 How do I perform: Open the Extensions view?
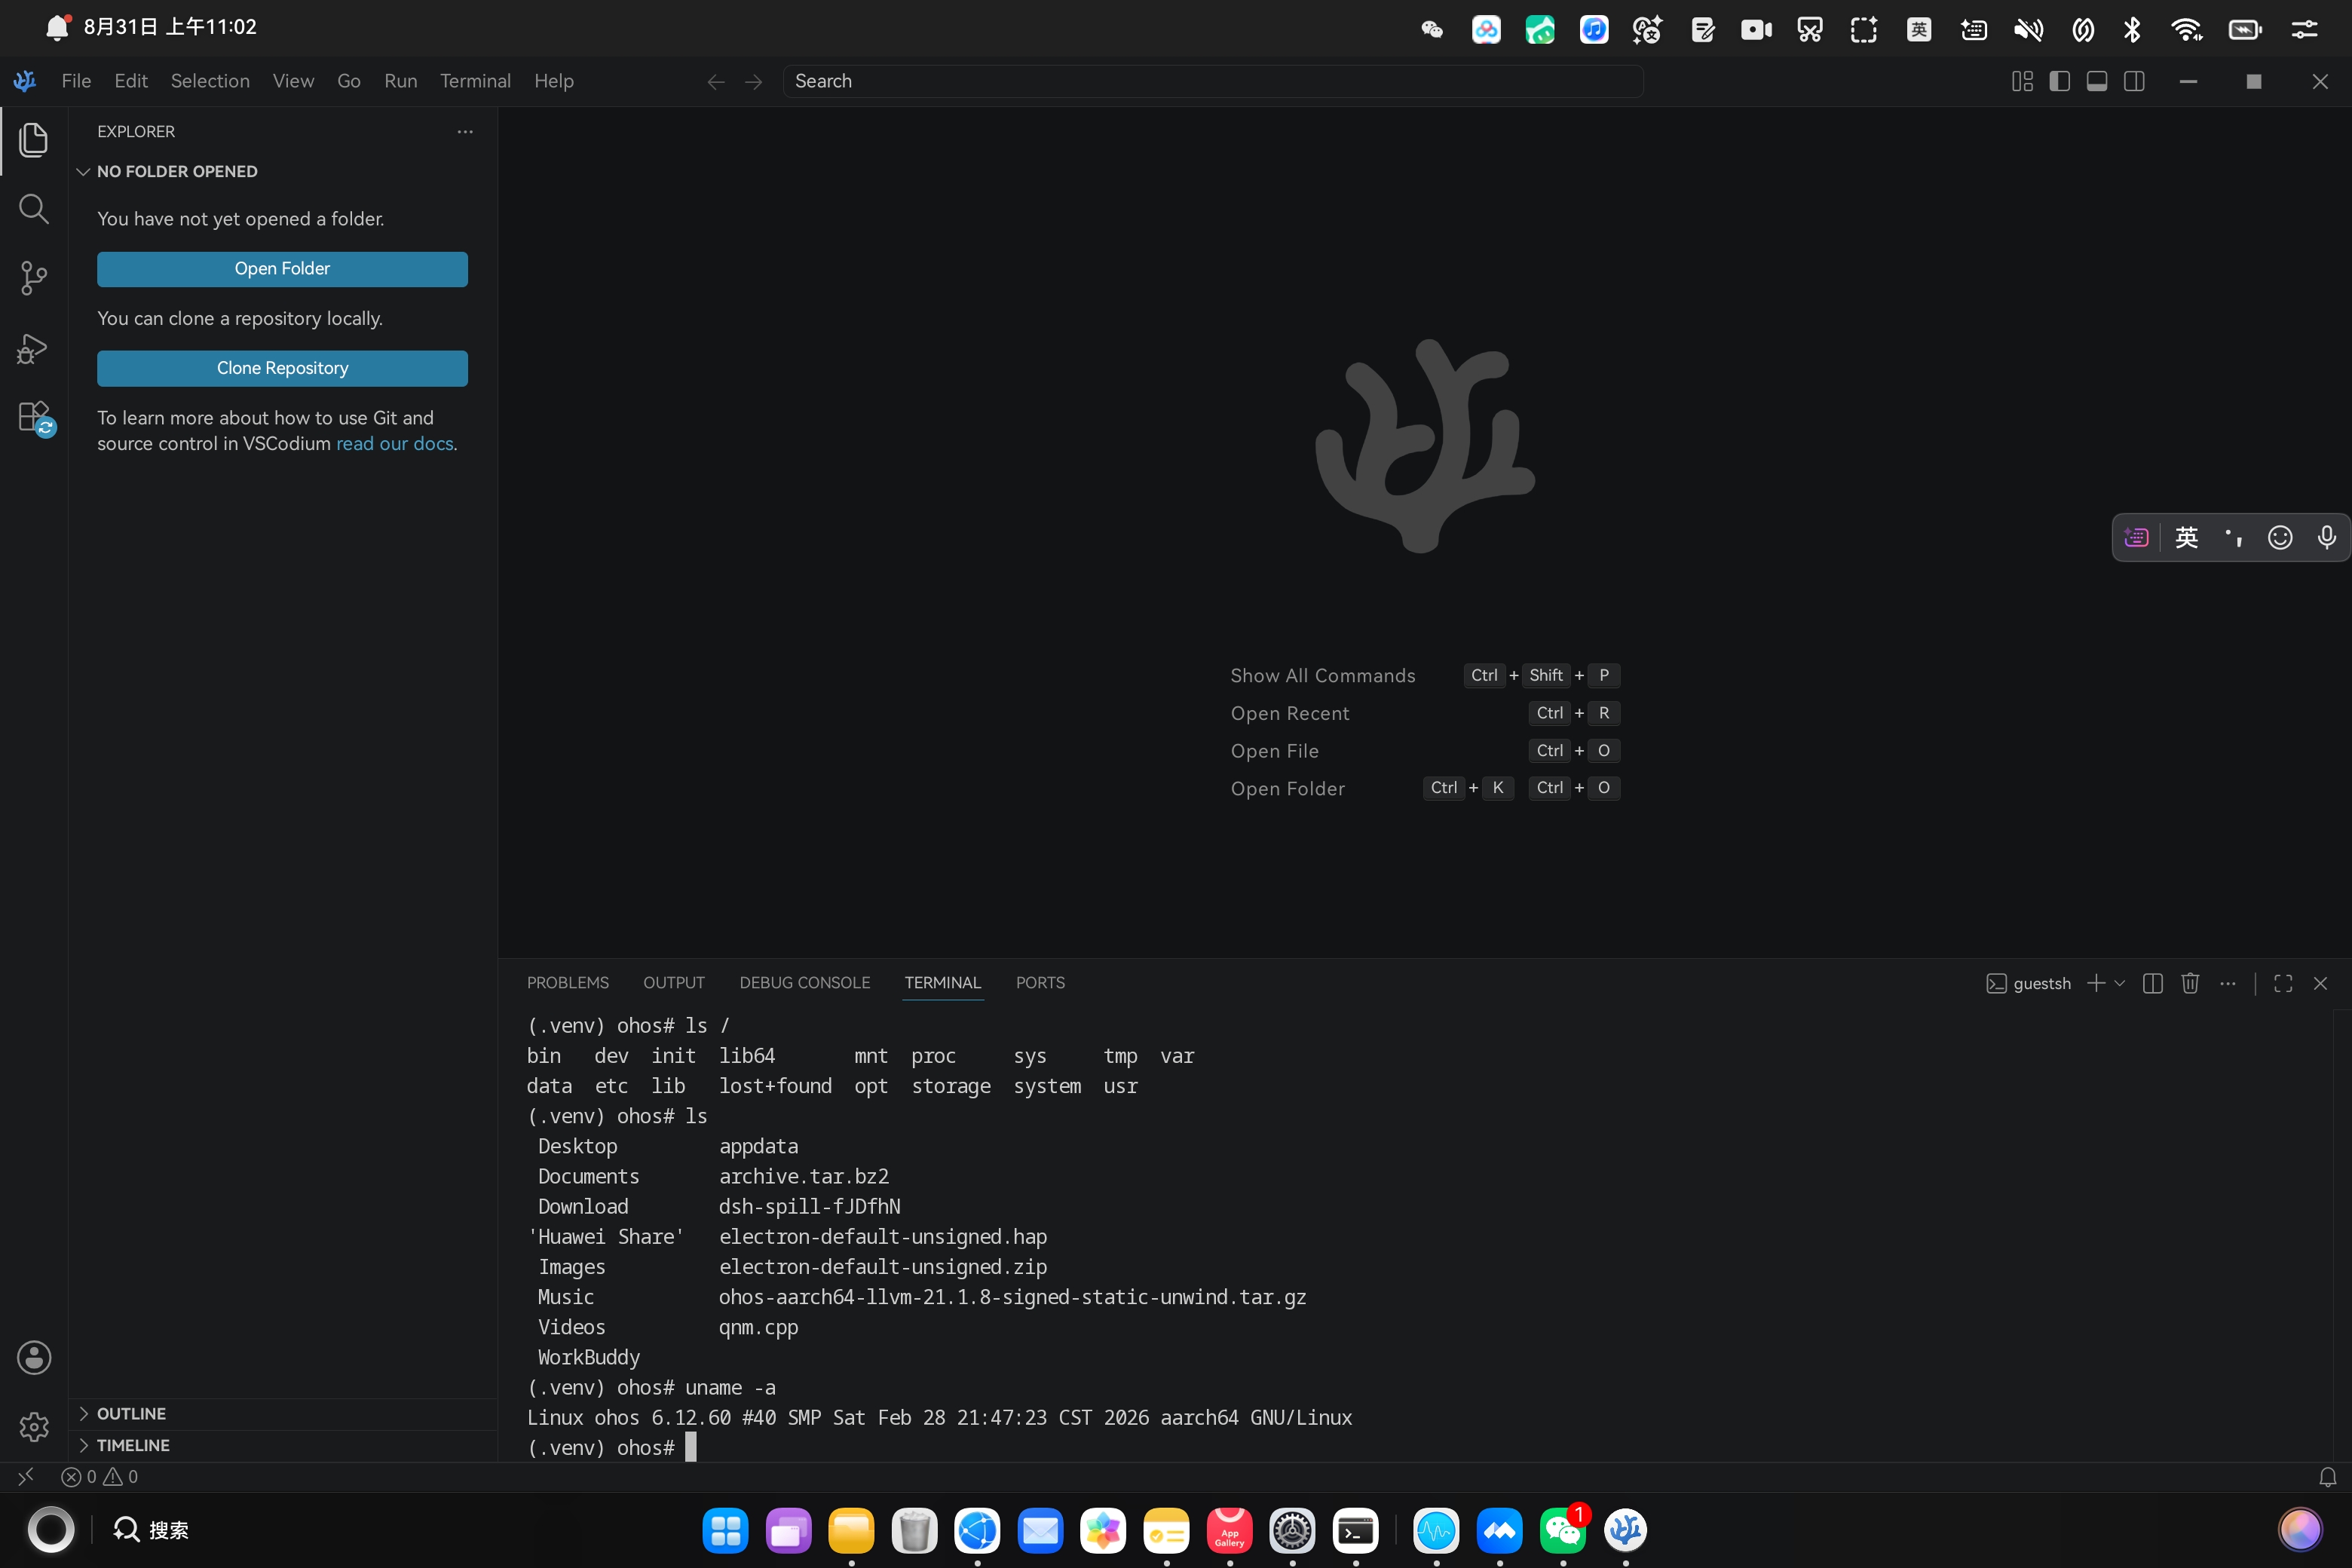click(34, 417)
